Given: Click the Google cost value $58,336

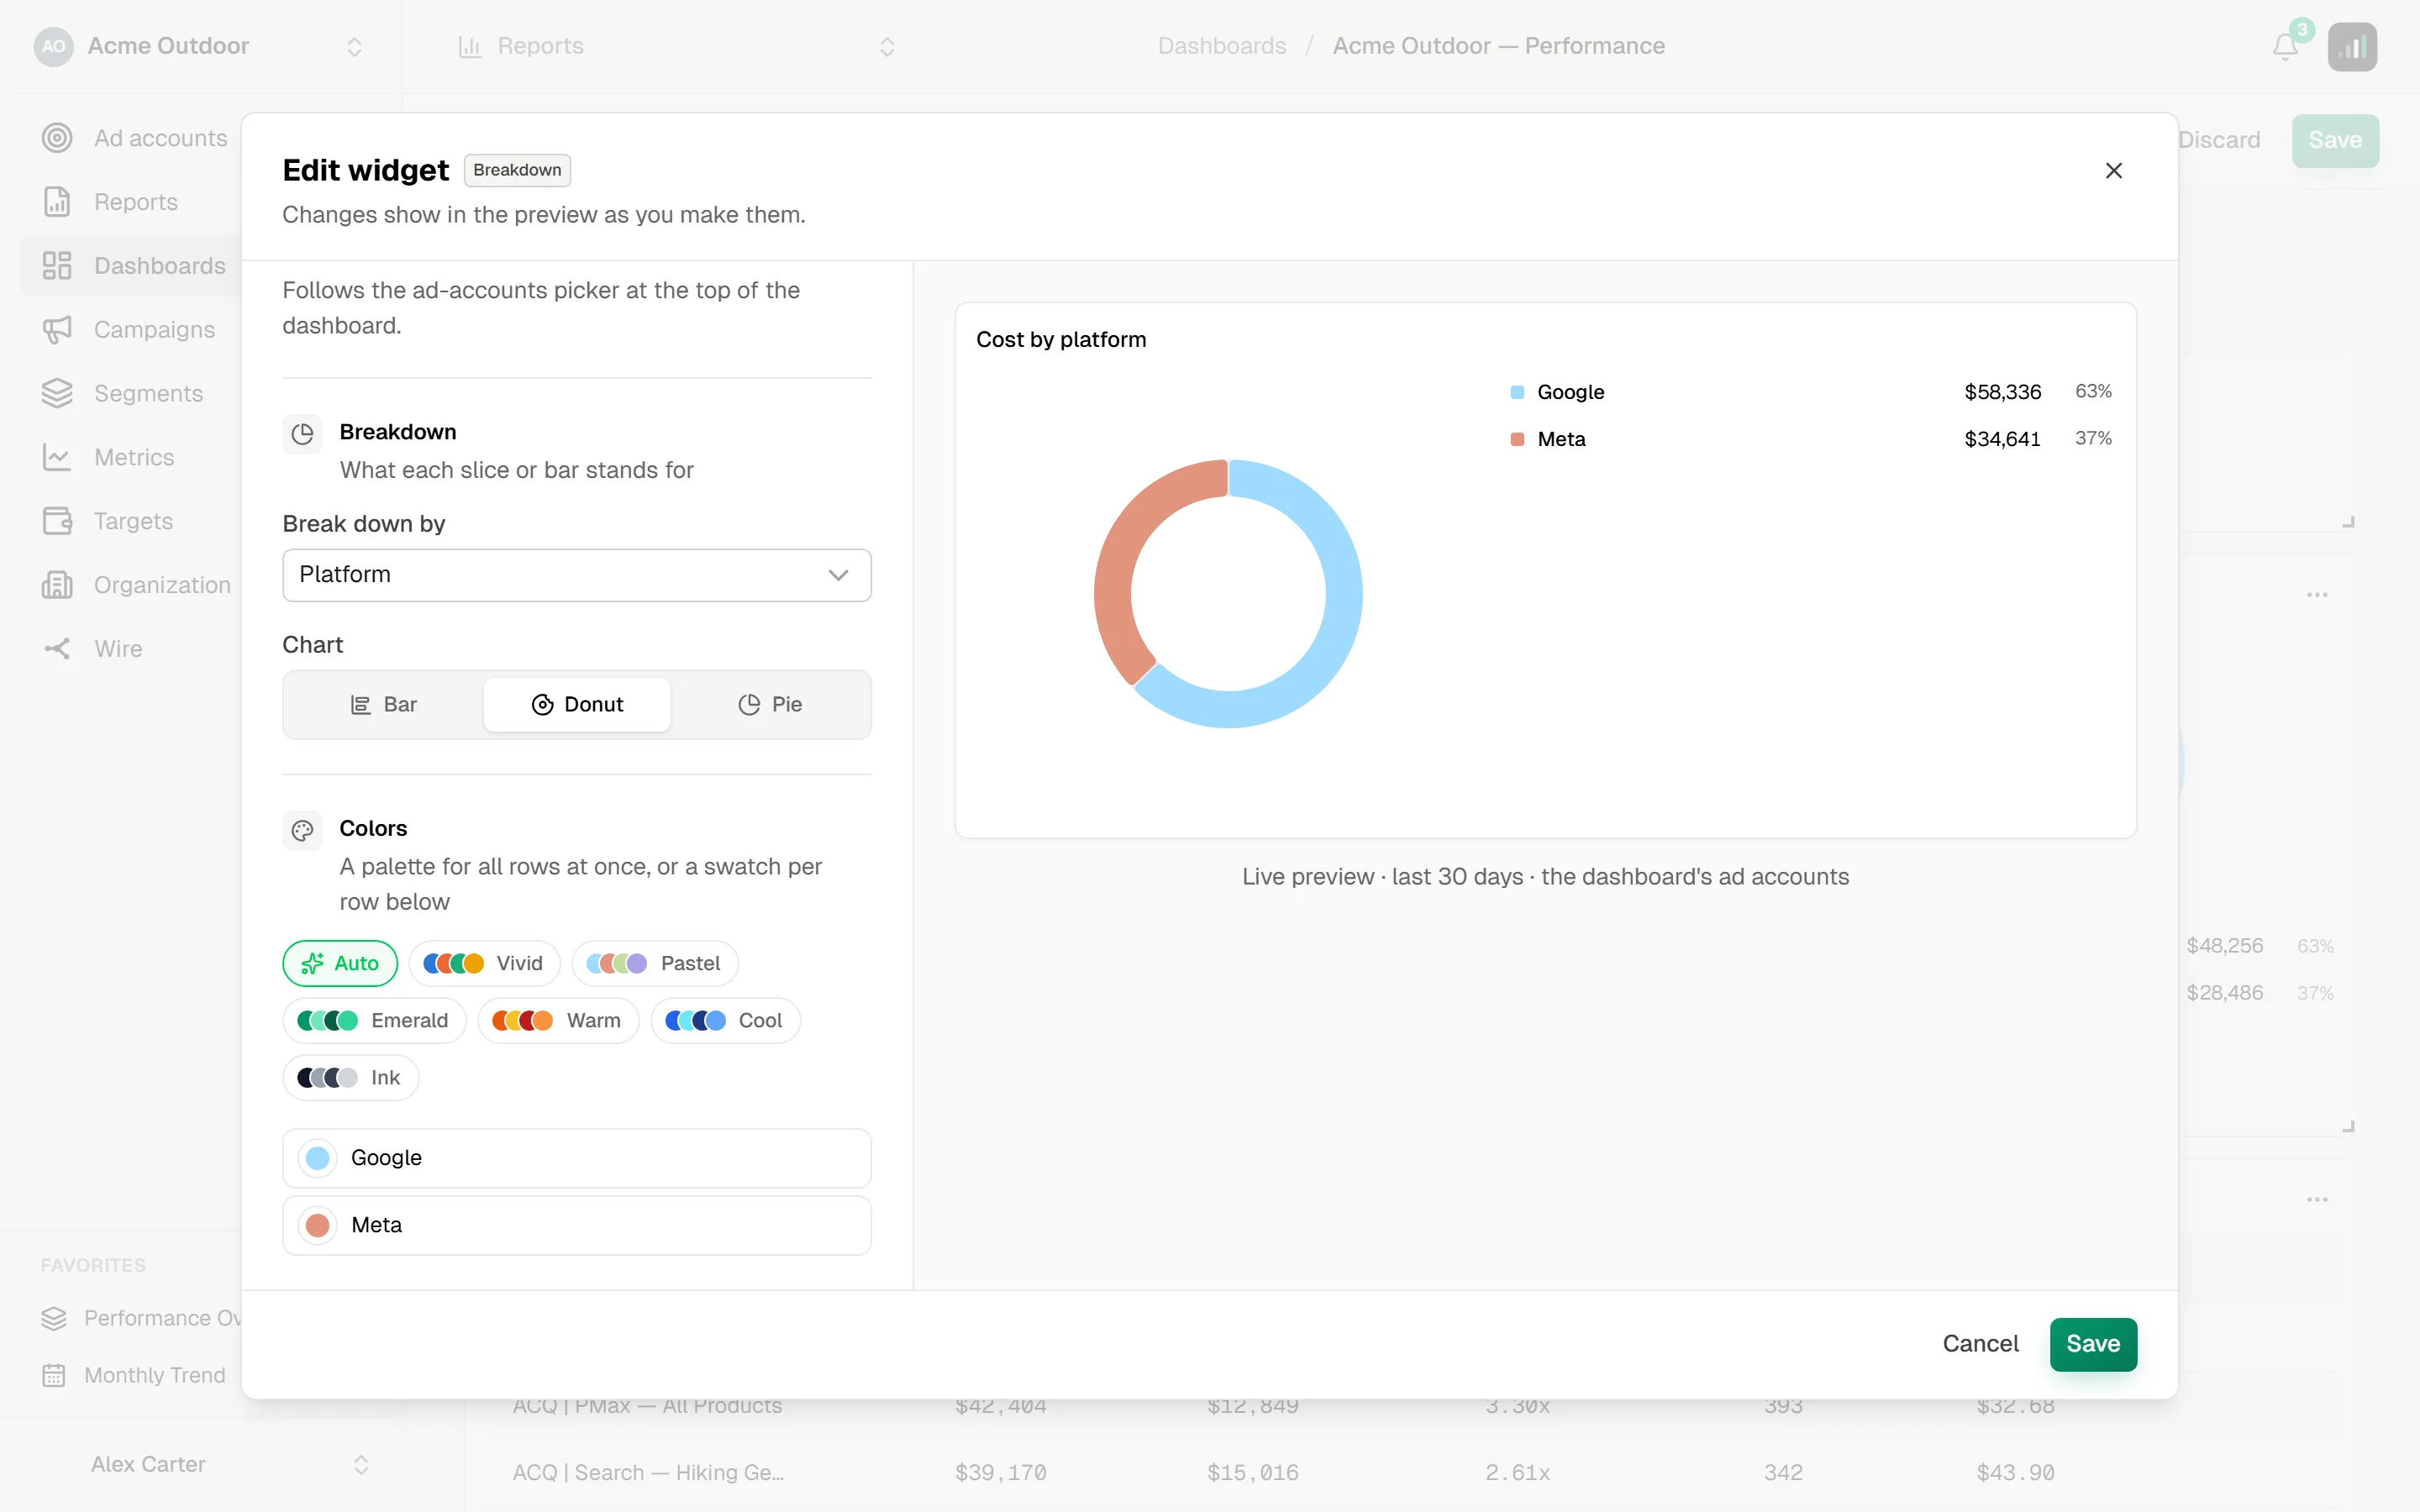Looking at the screenshot, I should (x=2002, y=392).
